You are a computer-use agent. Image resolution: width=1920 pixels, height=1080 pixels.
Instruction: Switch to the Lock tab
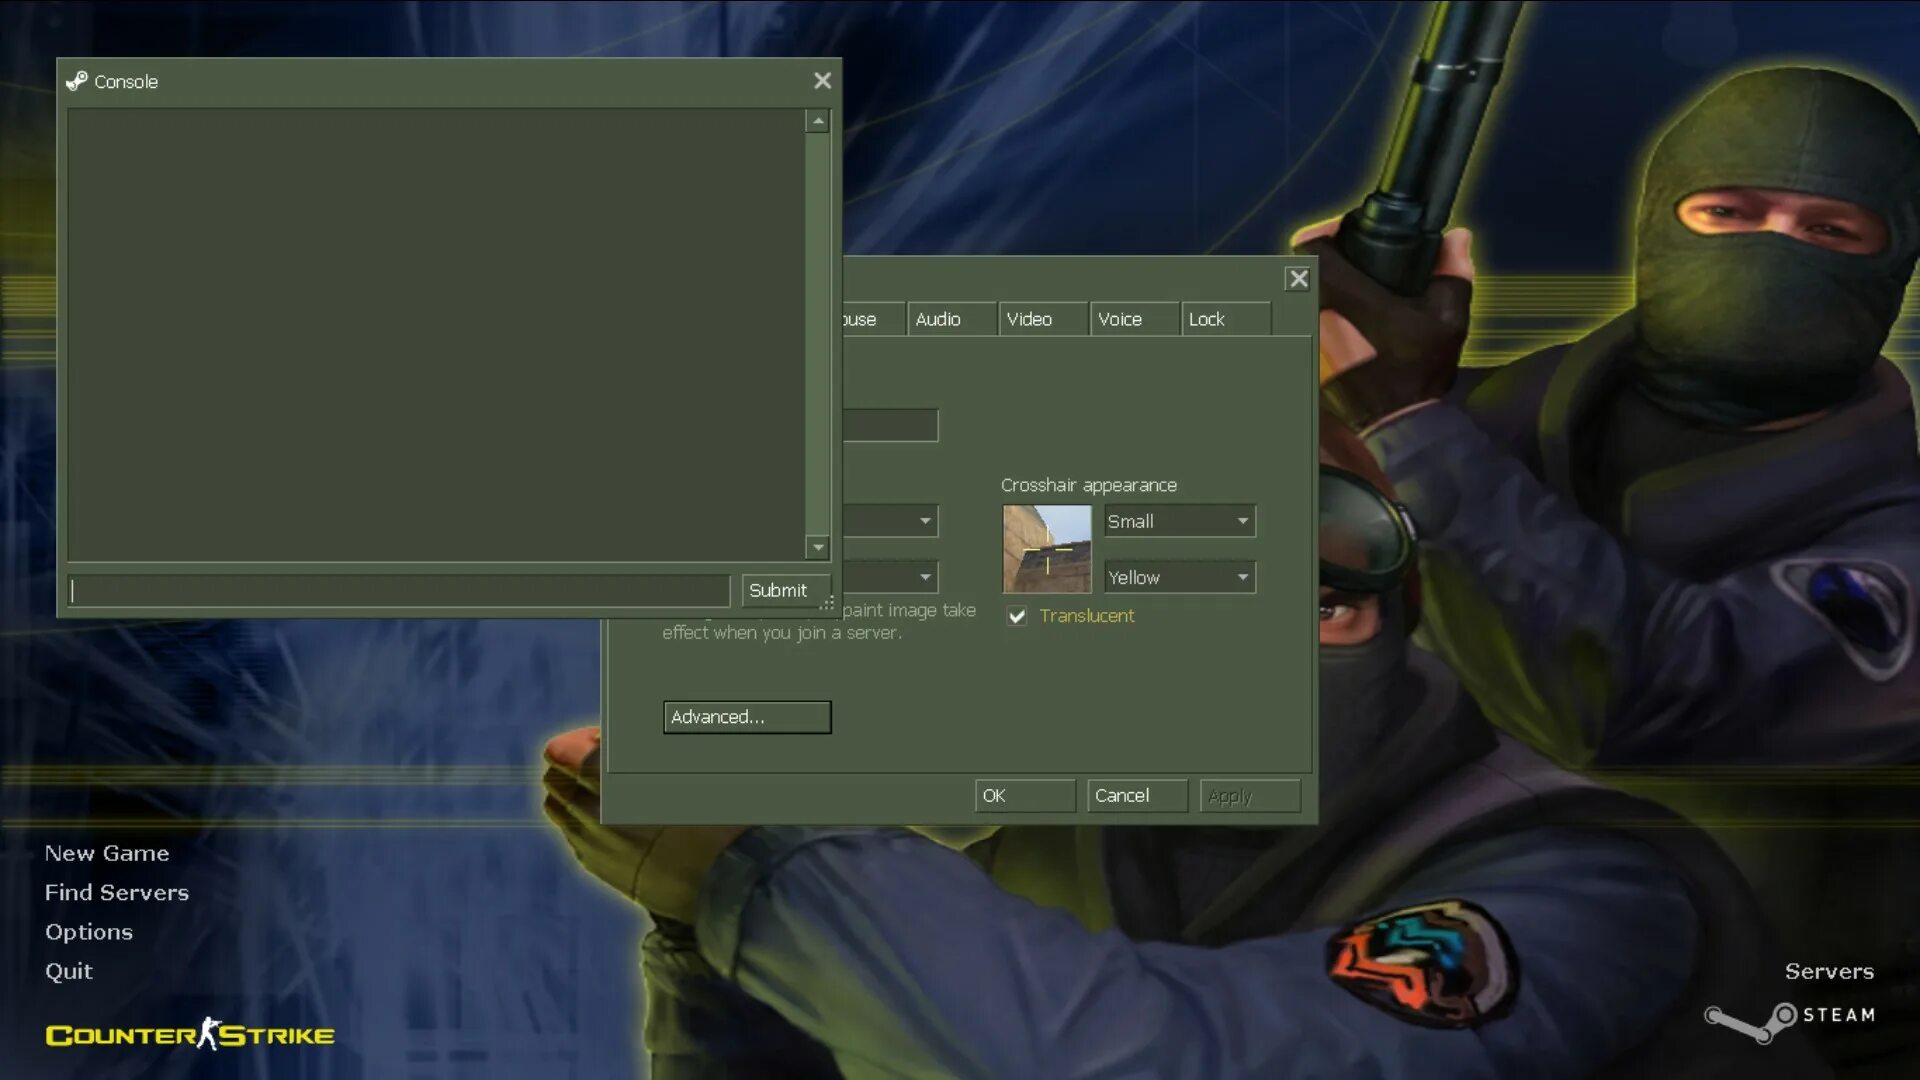coord(1226,319)
